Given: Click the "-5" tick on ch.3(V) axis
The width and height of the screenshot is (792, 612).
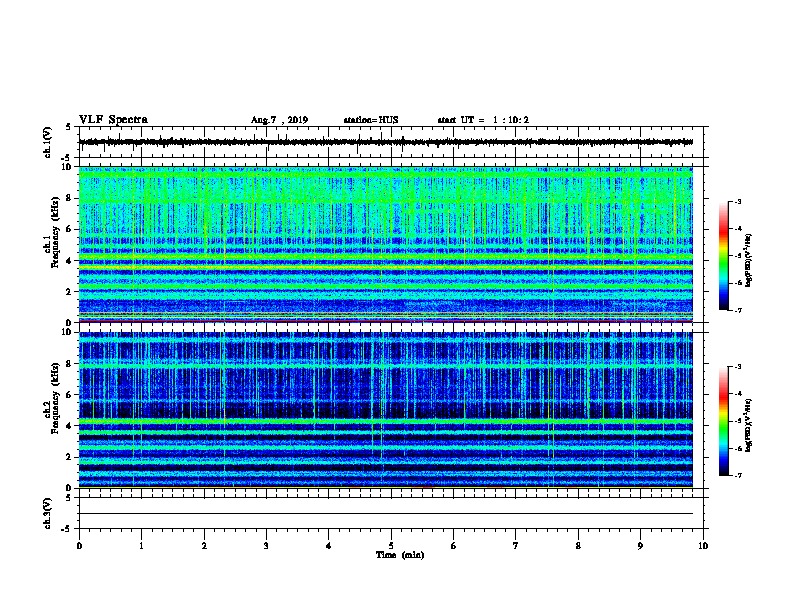Looking at the screenshot, I should (x=67, y=529).
